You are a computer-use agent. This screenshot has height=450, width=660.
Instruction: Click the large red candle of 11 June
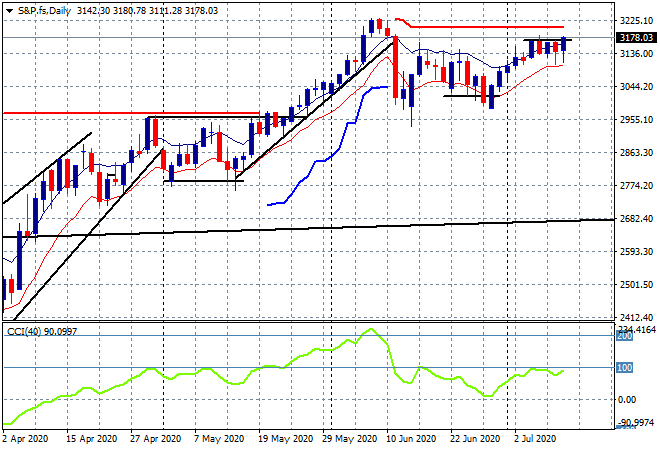396,67
